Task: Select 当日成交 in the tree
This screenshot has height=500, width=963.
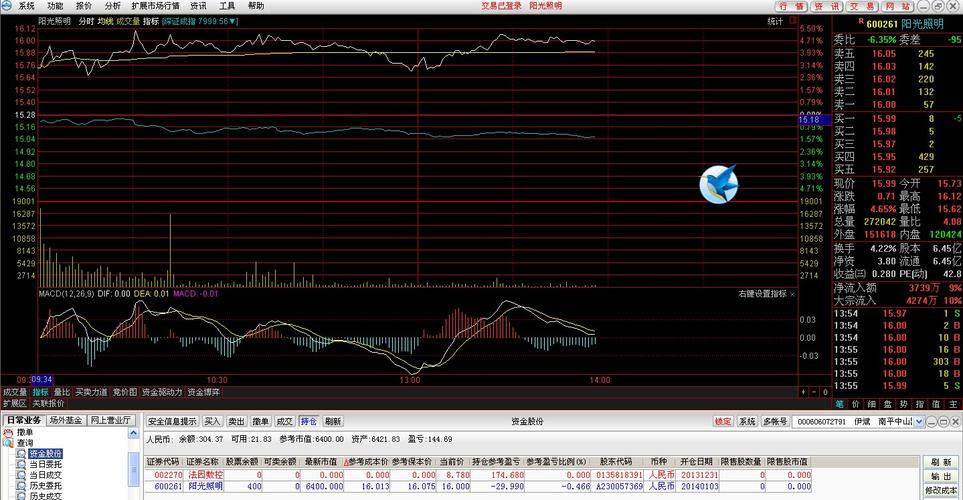Action: pyautogui.click(x=45, y=475)
